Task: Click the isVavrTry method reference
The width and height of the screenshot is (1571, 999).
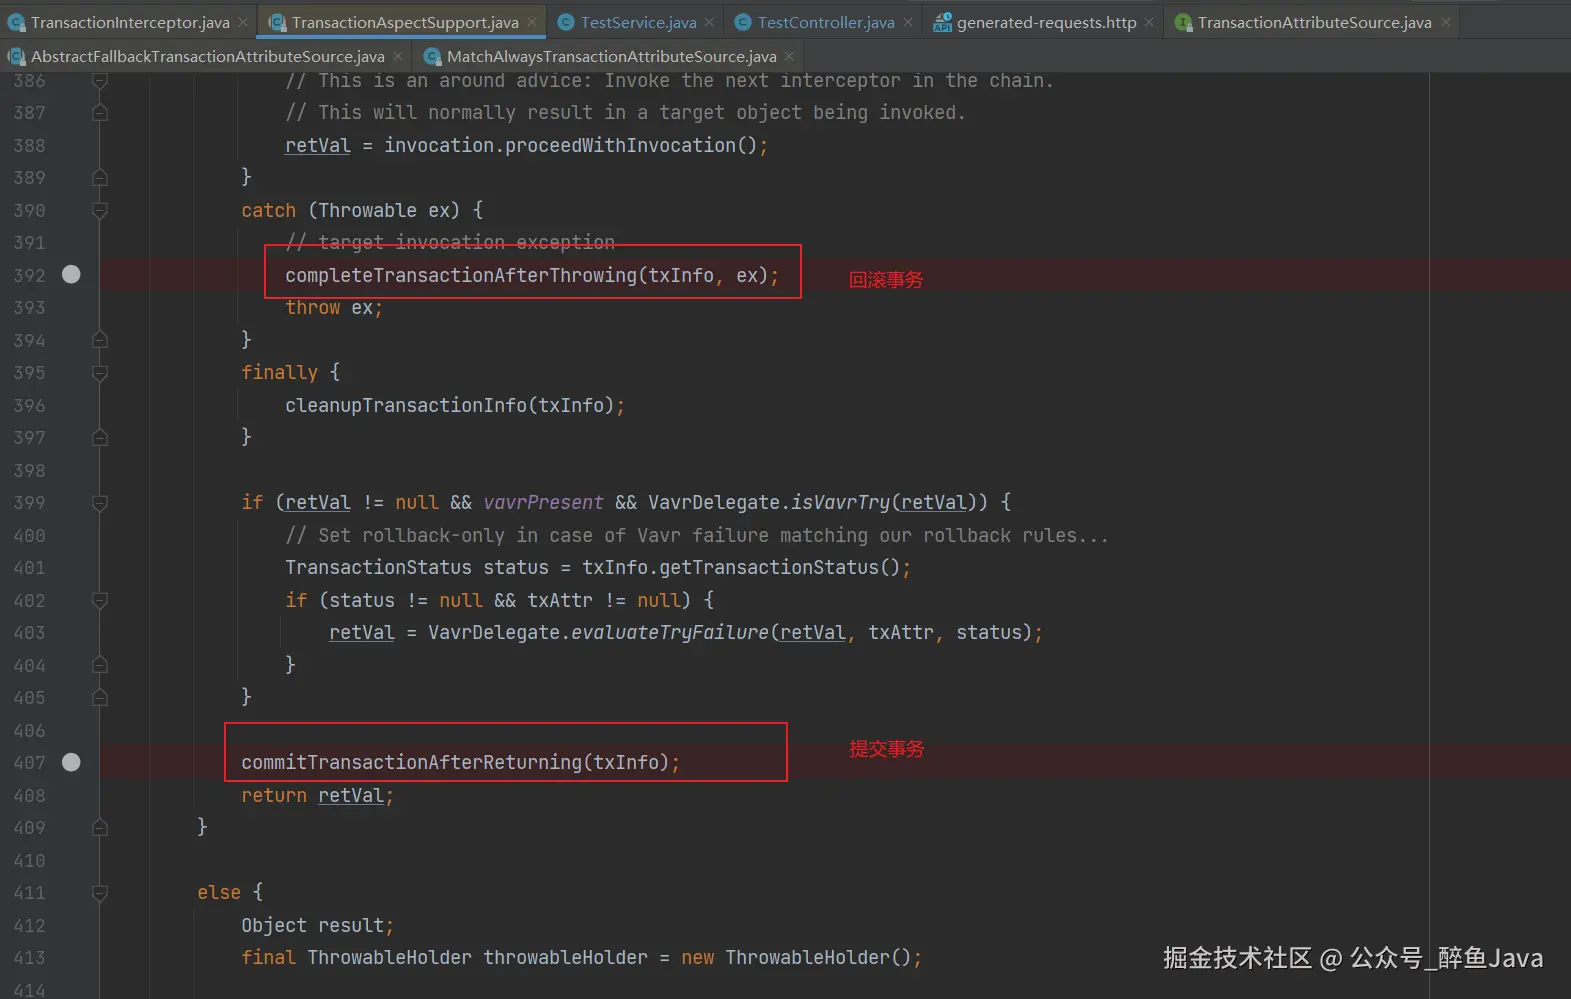Action: click(840, 502)
